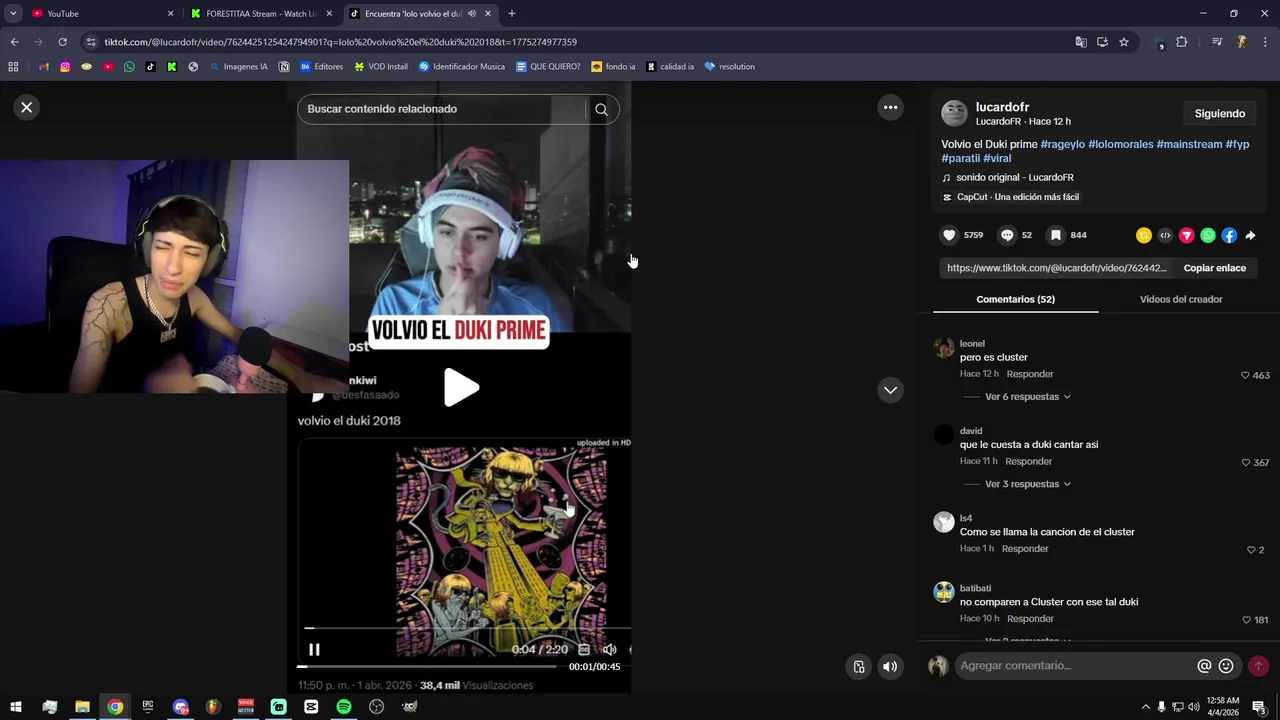Viewport: 1280px width, 720px height.
Task: Open OBS Studio from the taskbar
Action: click(377, 707)
